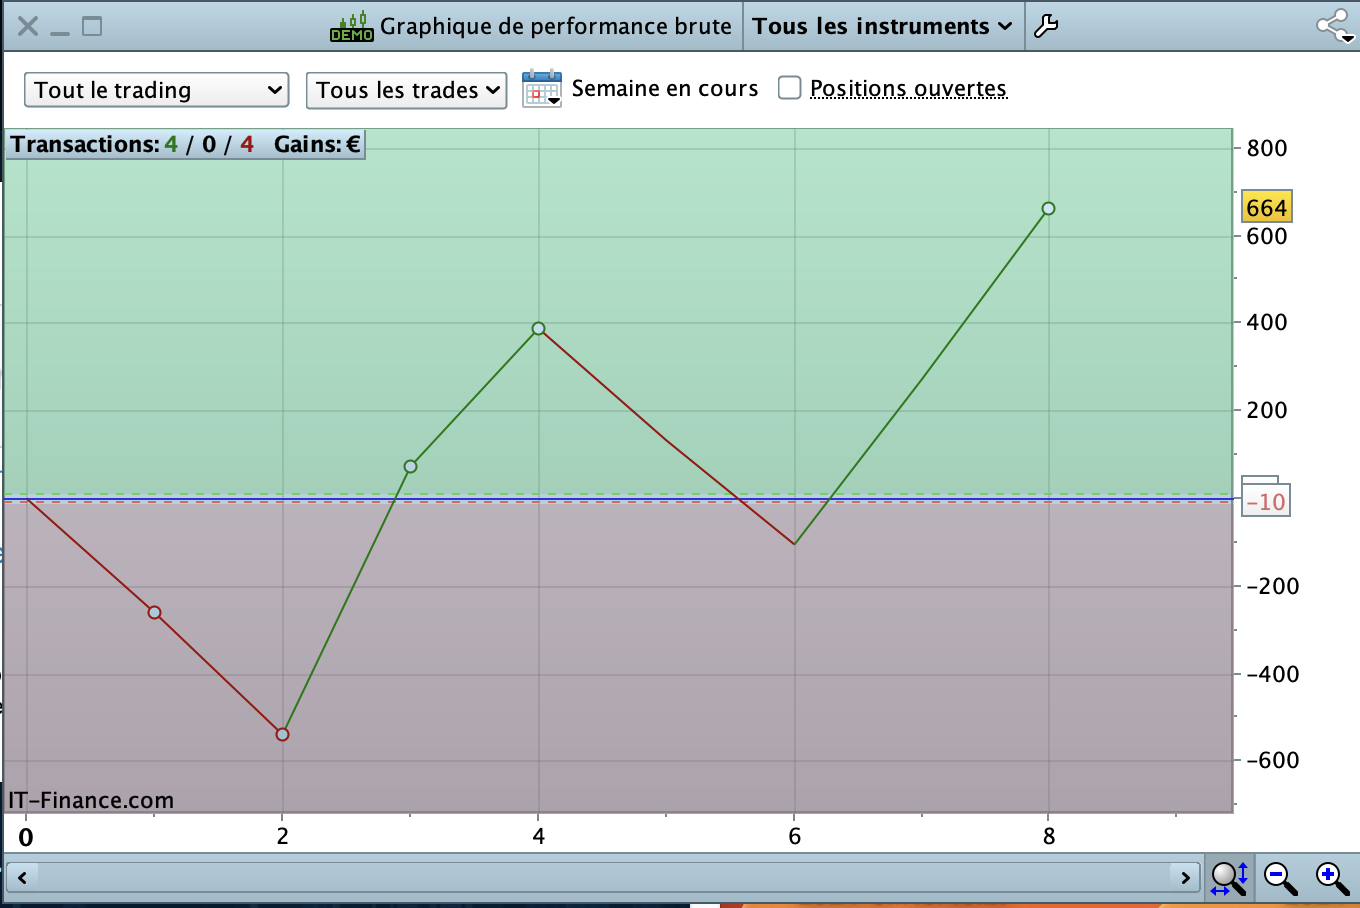Click the Semaine en cours label
Viewport: 1360px width, 908px height.
pos(665,88)
